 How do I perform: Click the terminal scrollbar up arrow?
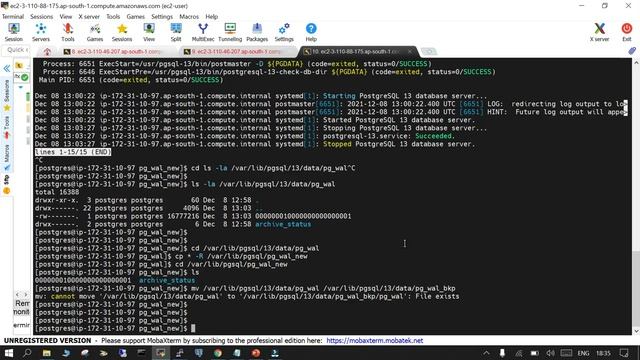tap(636, 63)
